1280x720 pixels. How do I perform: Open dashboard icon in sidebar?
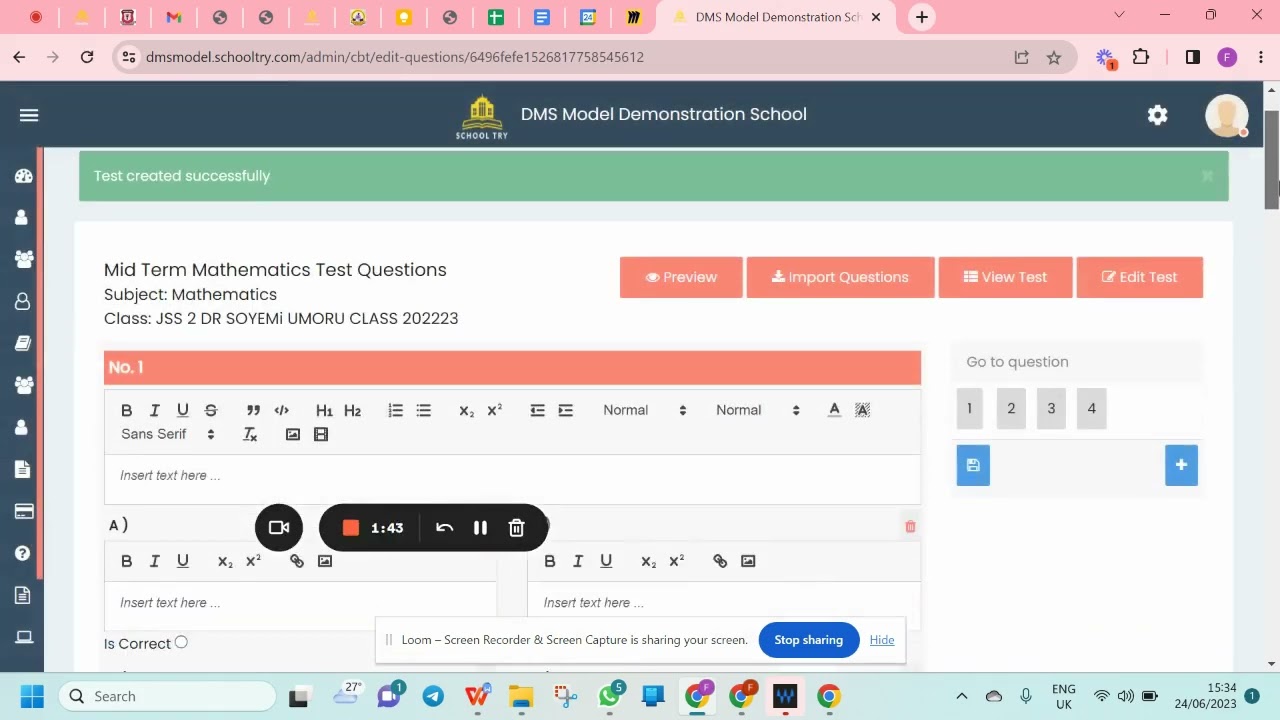click(23, 176)
